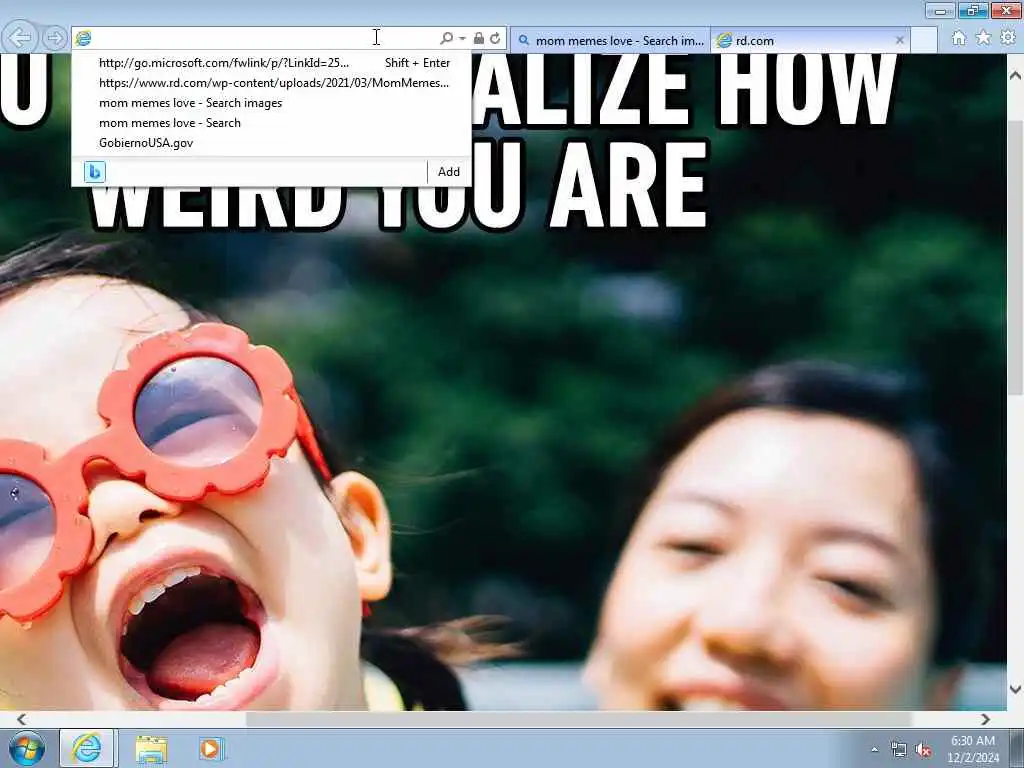Viewport: 1024px width, 768px height.
Task: Click the horizontal scrollbar thumb
Action: [x=578, y=719]
